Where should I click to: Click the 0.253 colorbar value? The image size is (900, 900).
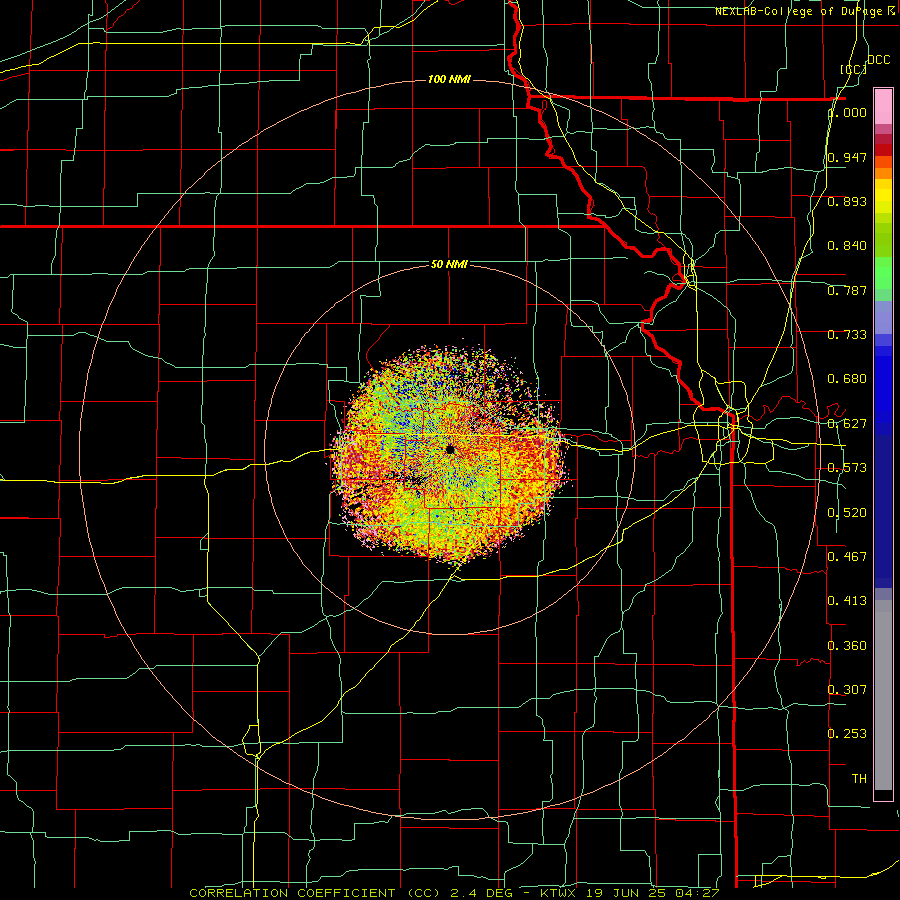pos(847,734)
